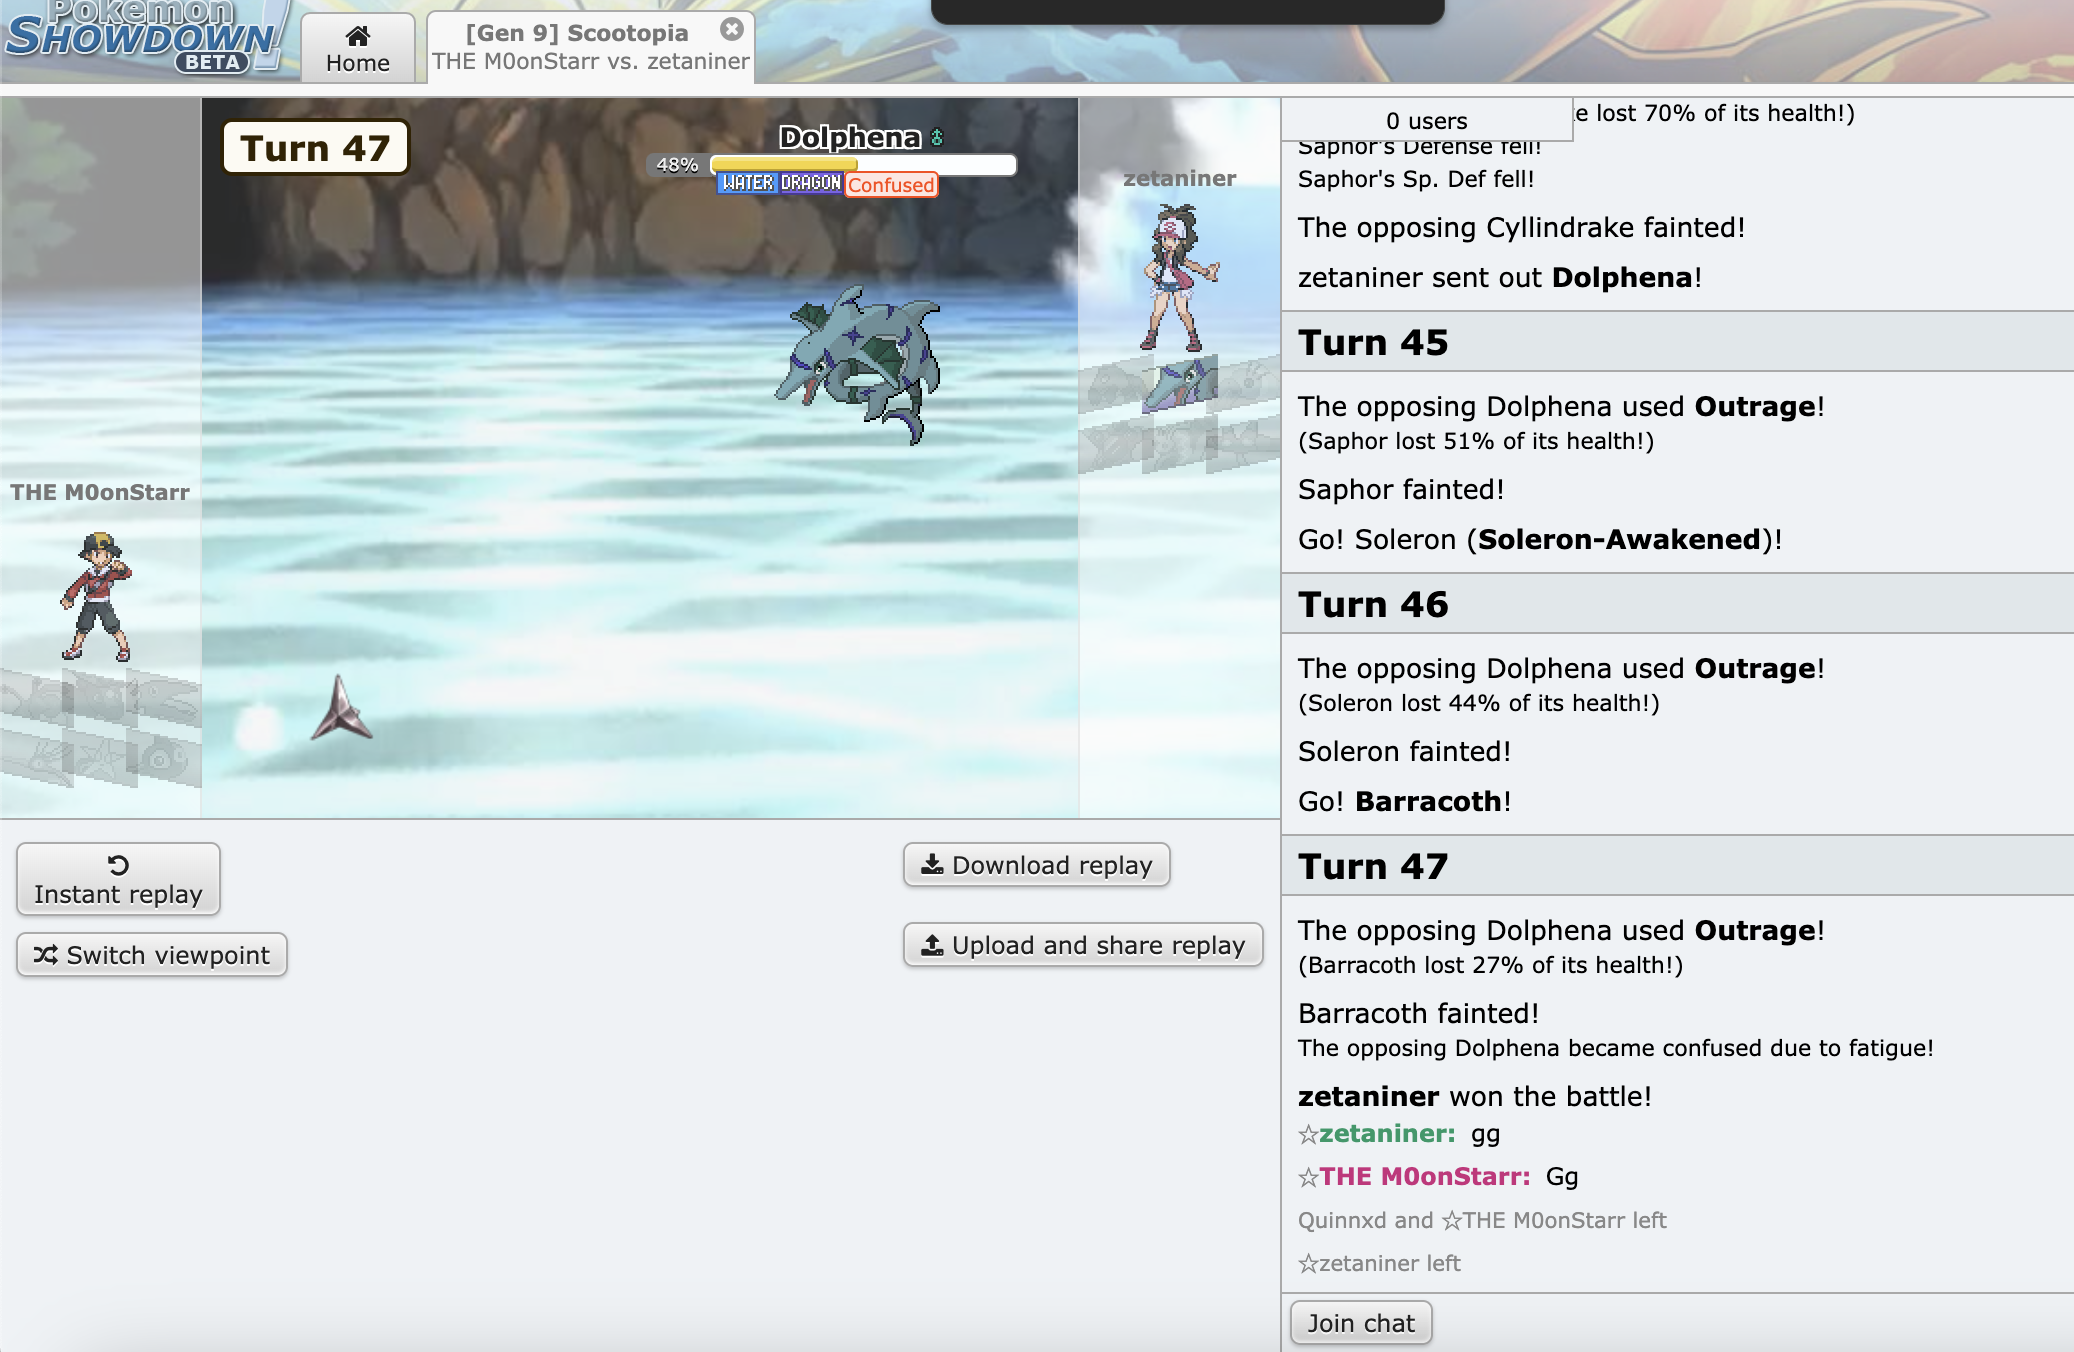Click the Confused status badge
The width and height of the screenshot is (2074, 1352).
891,185
